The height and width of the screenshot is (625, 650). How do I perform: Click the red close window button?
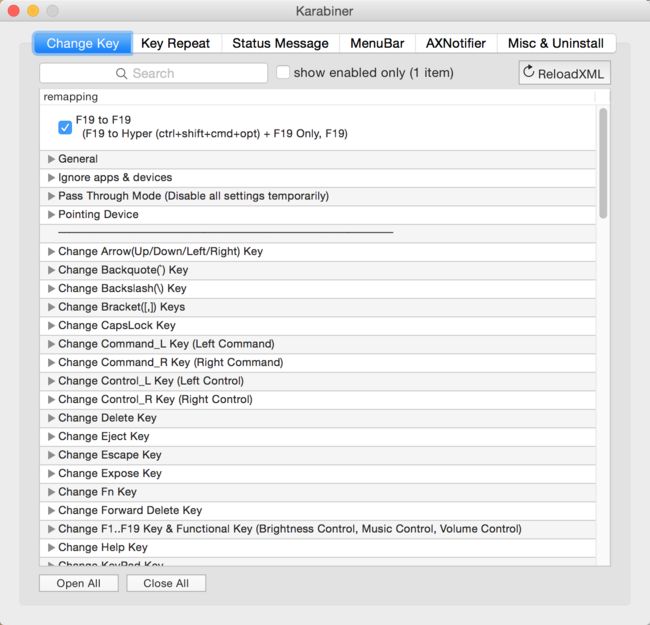[x=14, y=10]
